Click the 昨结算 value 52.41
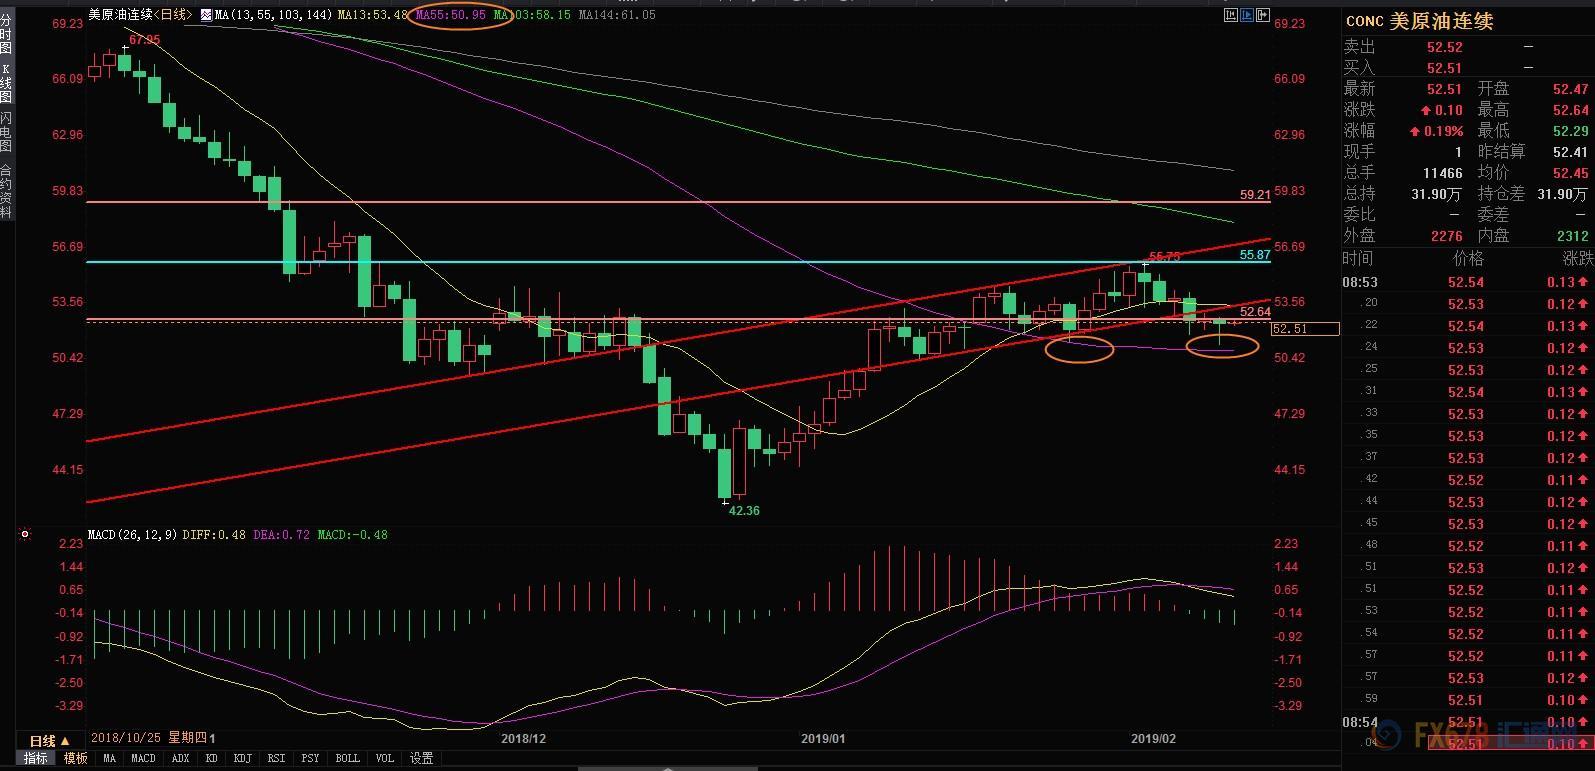Screen dimensions: 1595x771 [1571, 152]
